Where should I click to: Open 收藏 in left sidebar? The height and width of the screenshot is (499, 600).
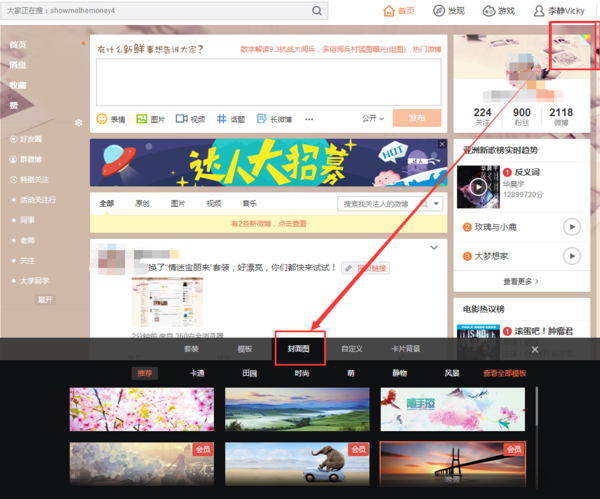click(18, 85)
